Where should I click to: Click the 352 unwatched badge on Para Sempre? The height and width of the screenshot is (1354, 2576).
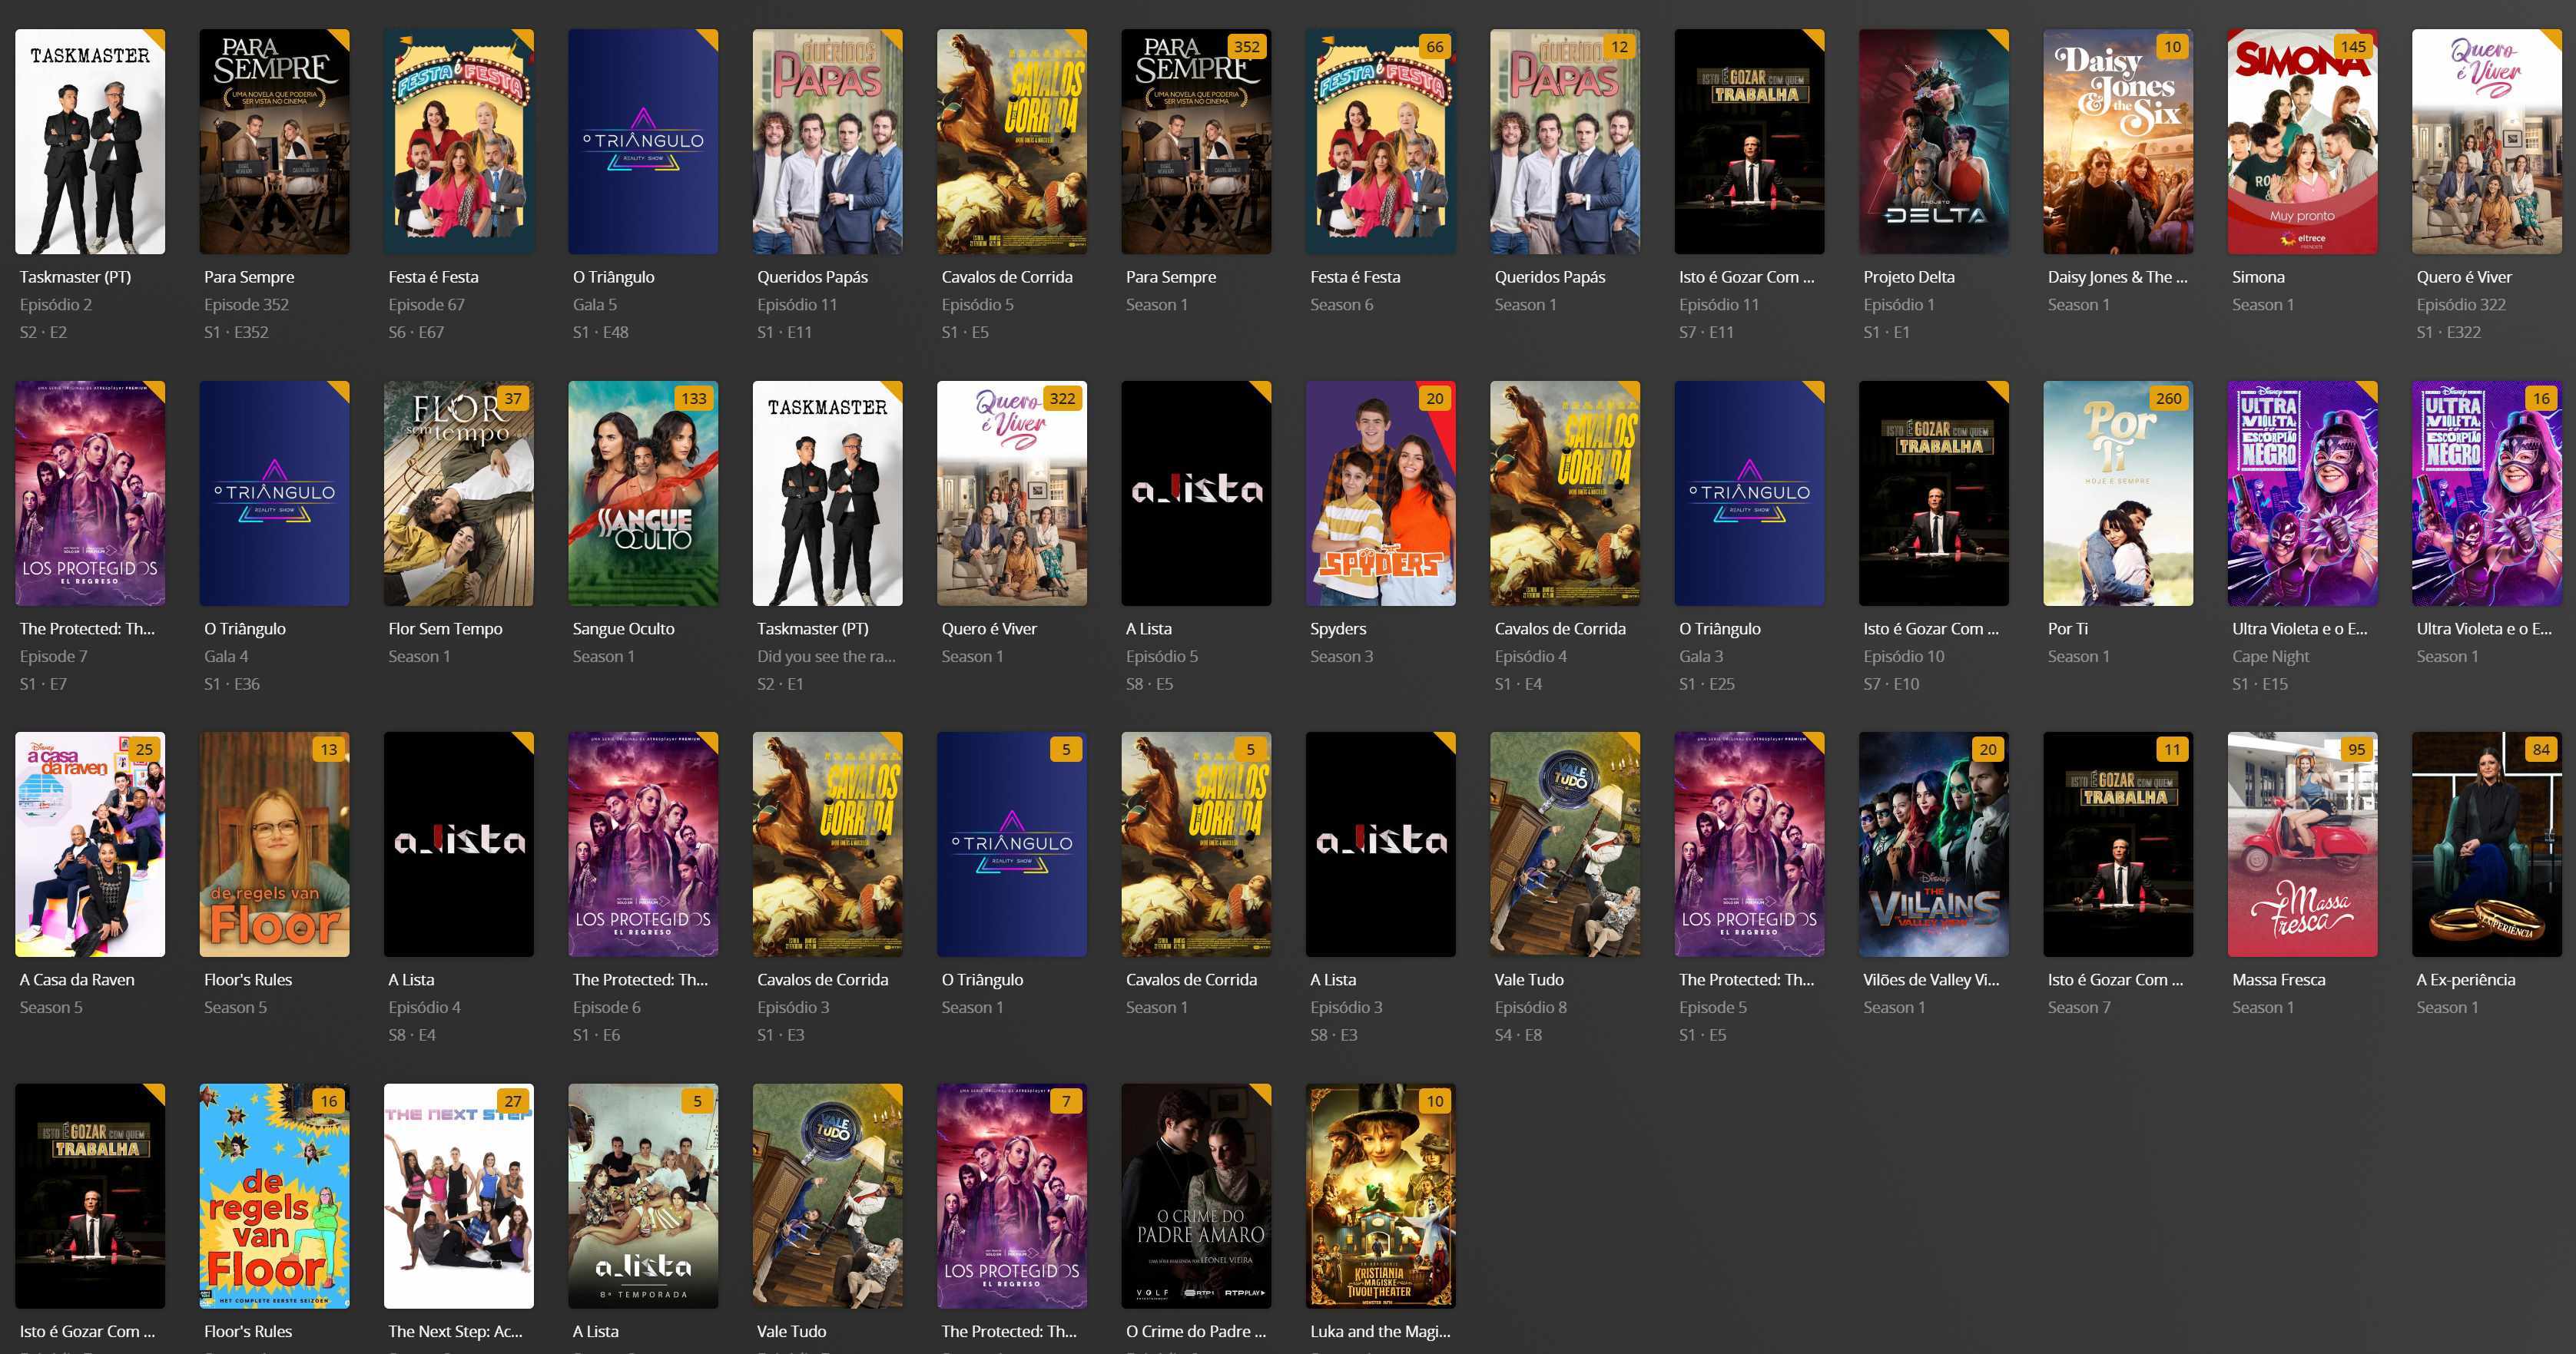click(1247, 46)
